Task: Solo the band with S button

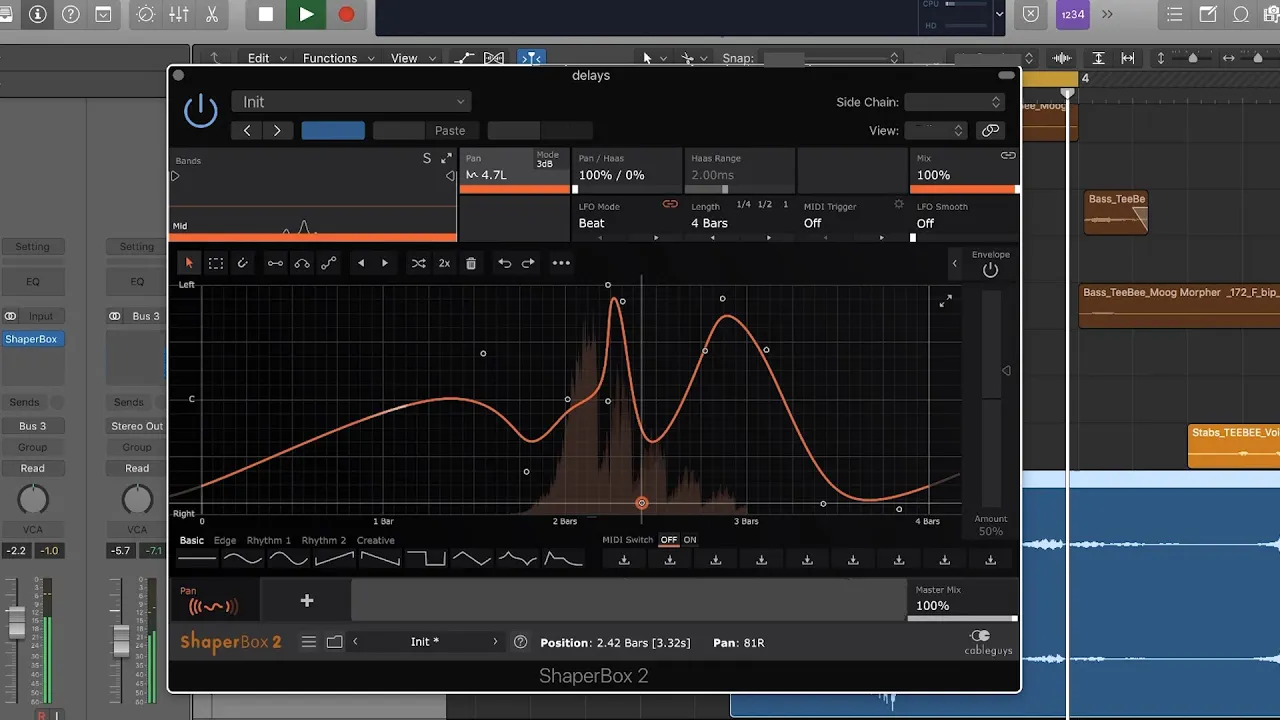Action: [x=427, y=159]
